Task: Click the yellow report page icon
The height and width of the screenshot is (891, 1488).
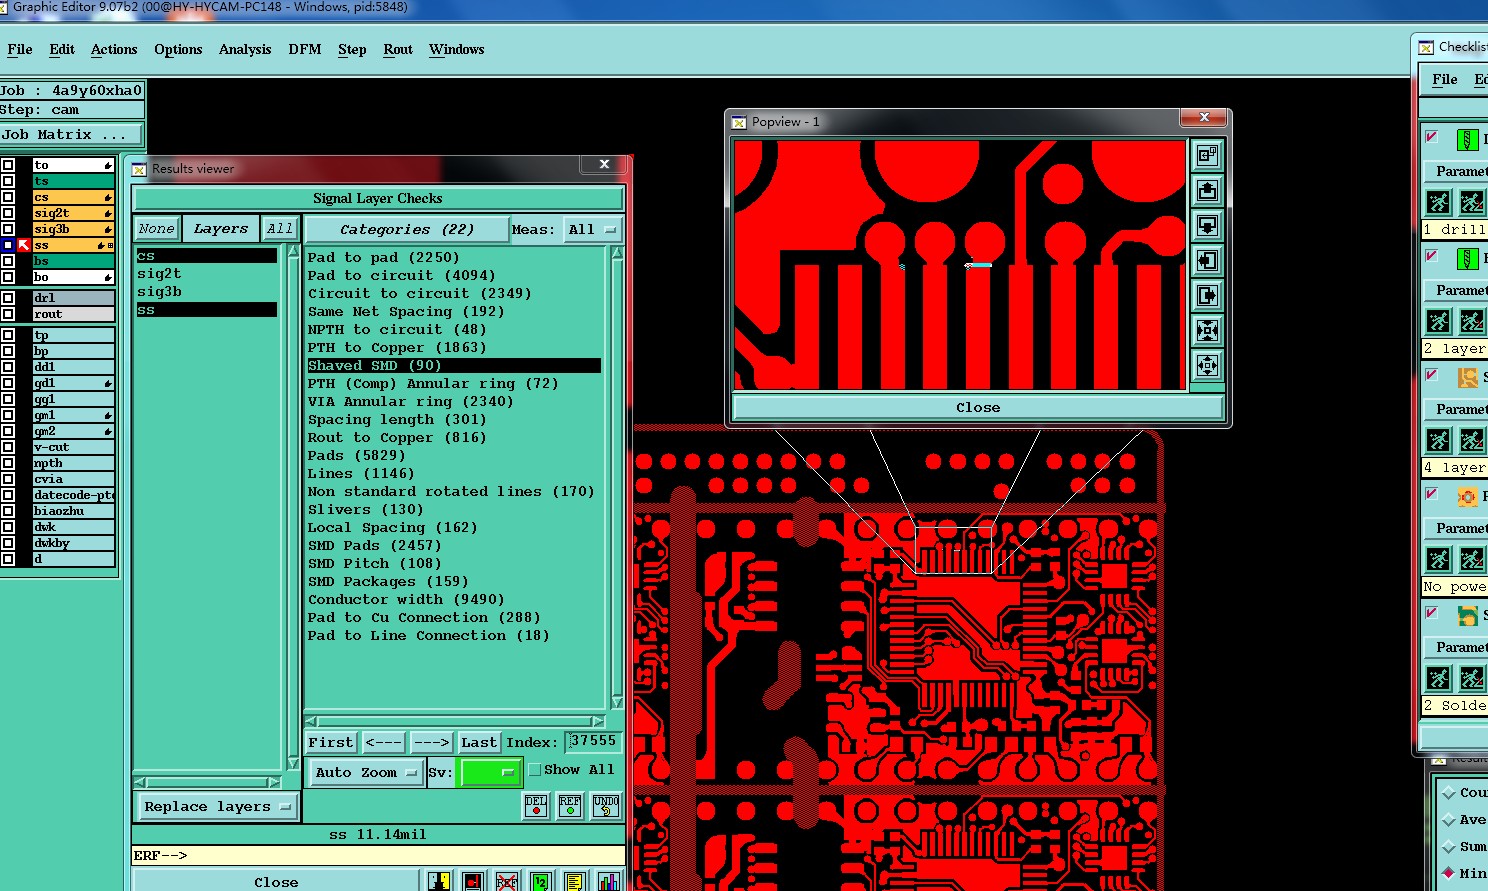Action: tap(574, 881)
